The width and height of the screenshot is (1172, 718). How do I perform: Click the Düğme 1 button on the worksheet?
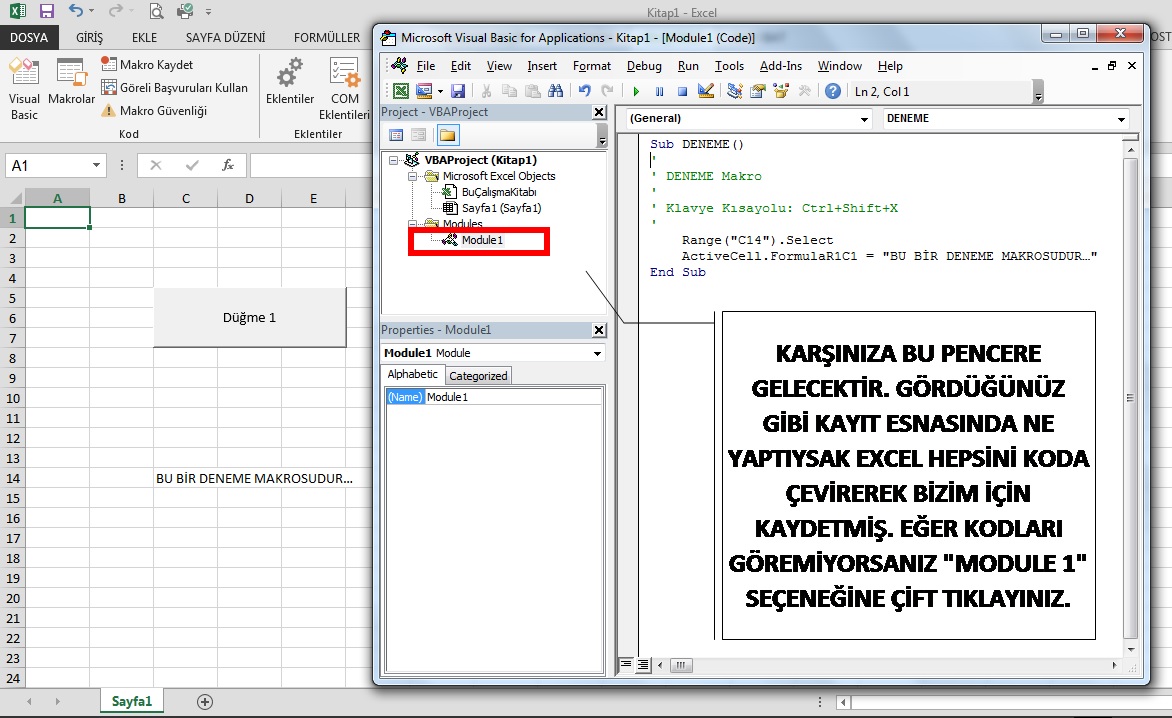tap(250, 318)
